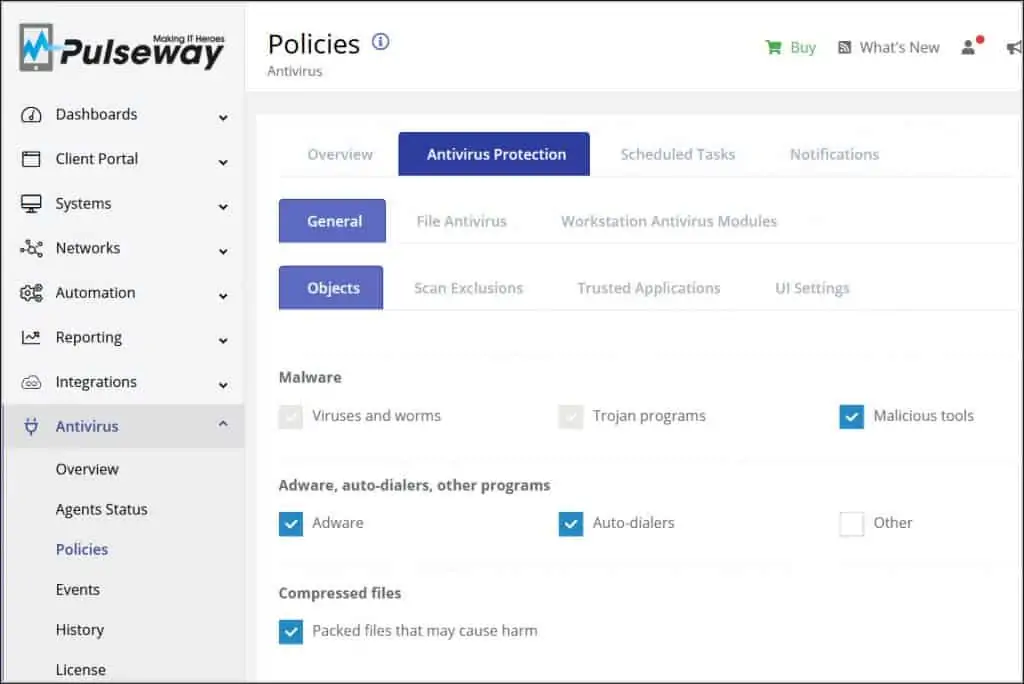The height and width of the screenshot is (684, 1024).
Task: Click the Pulseway logo
Action: click(122, 48)
